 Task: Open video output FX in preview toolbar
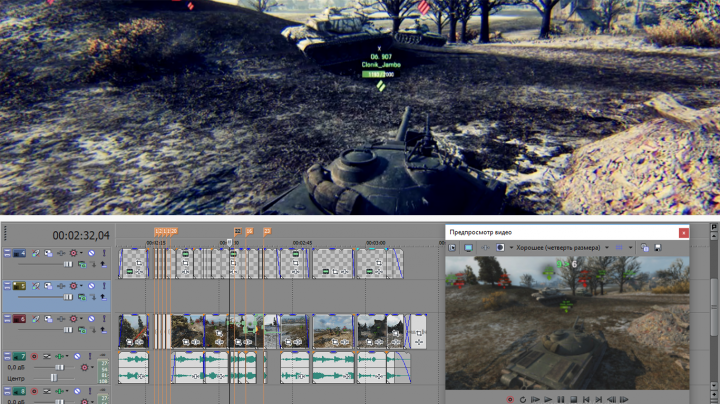pyautogui.click(x=485, y=248)
